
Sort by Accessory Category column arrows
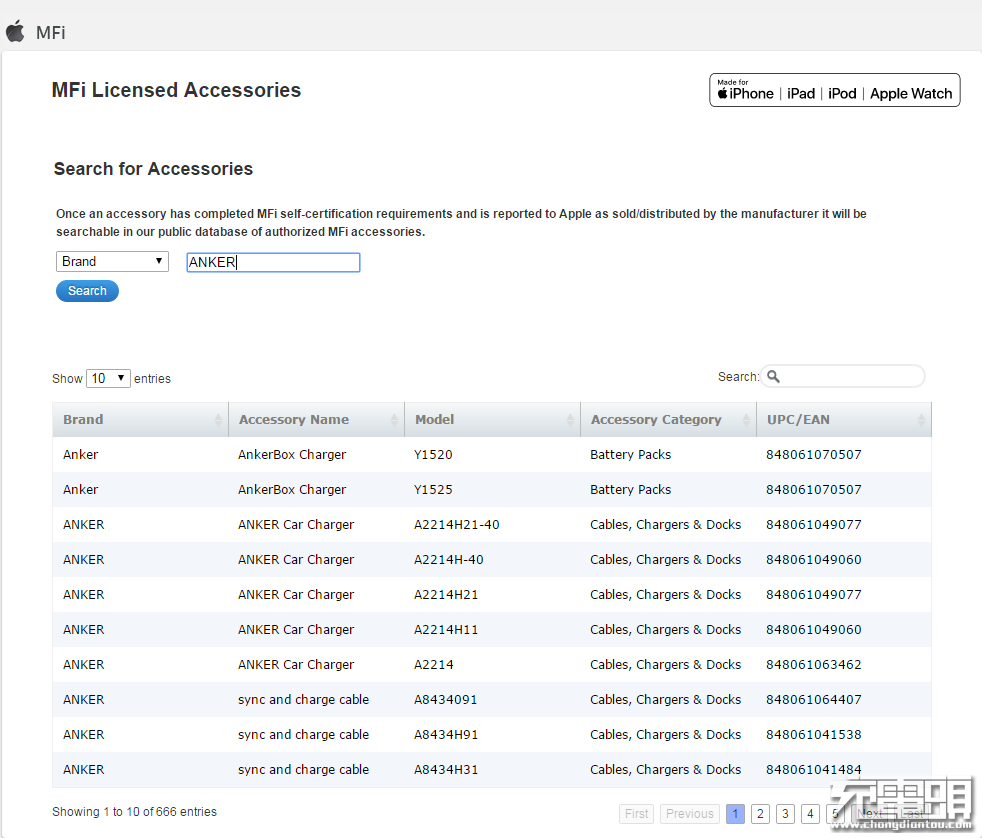pyautogui.click(x=746, y=420)
